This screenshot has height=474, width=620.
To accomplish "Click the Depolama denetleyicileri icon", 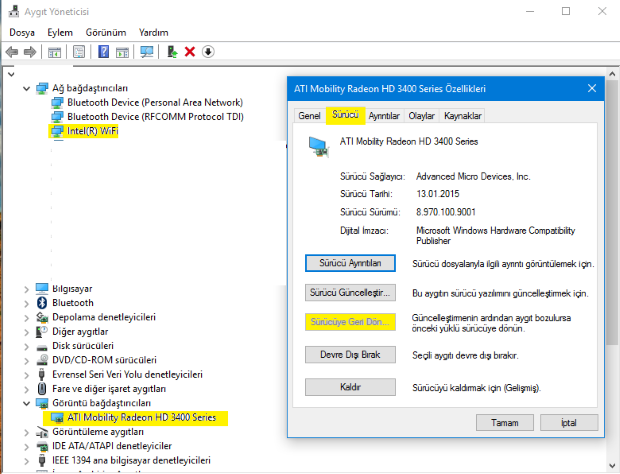I will click(x=42, y=317).
